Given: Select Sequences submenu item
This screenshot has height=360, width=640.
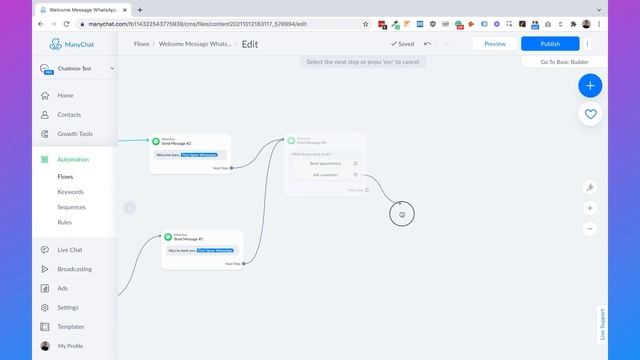Looking at the screenshot, I should tap(71, 207).
